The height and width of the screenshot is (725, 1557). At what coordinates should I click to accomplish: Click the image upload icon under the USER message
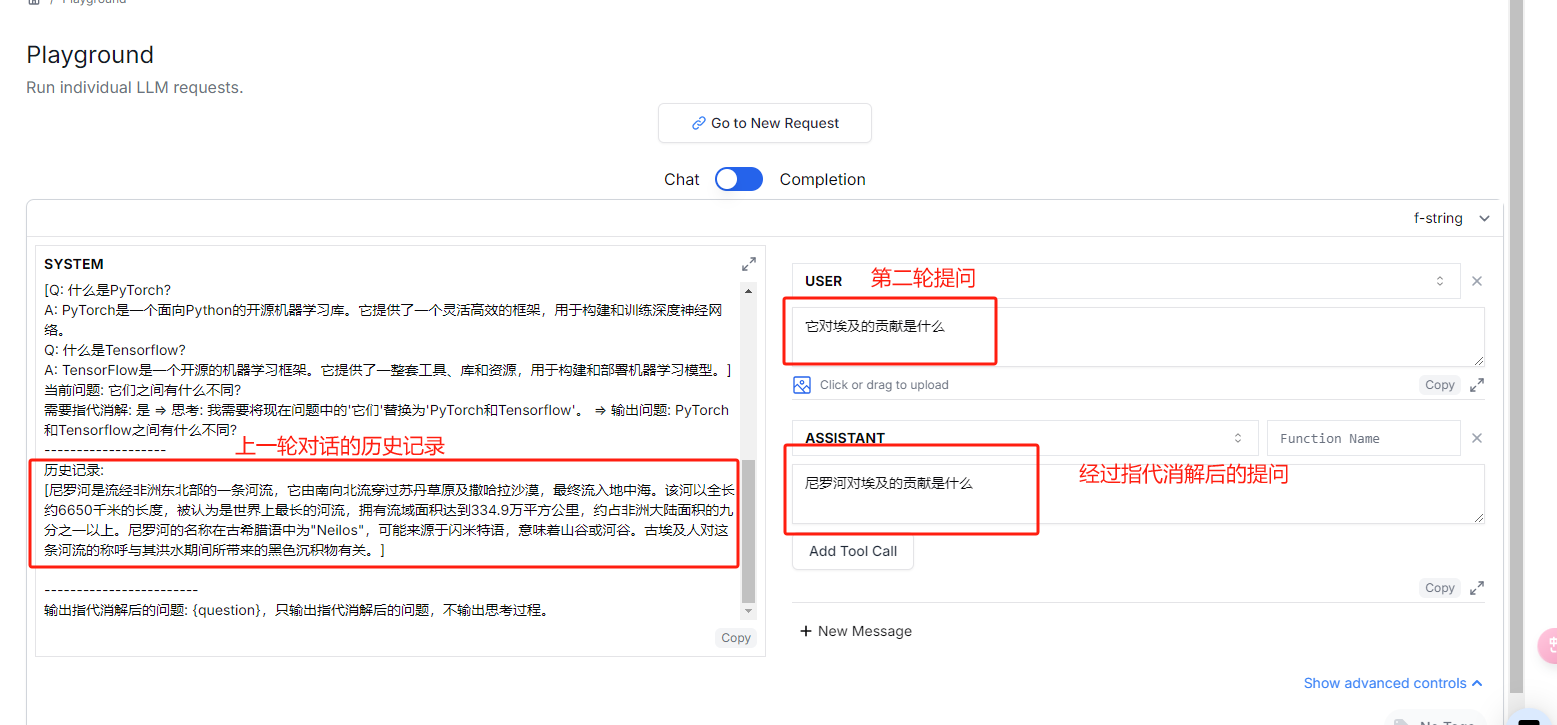802,385
